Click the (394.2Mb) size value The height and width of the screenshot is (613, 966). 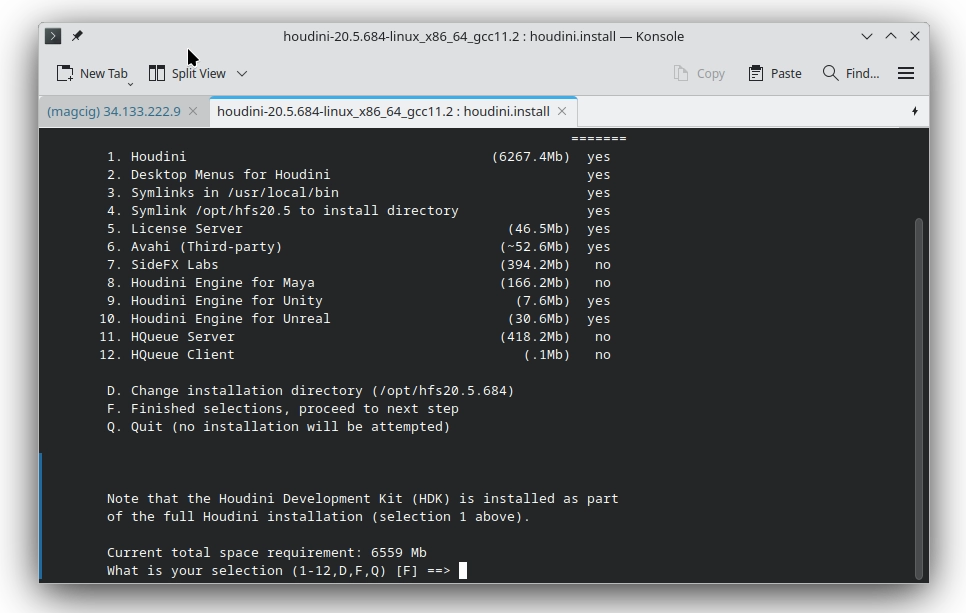click(535, 265)
